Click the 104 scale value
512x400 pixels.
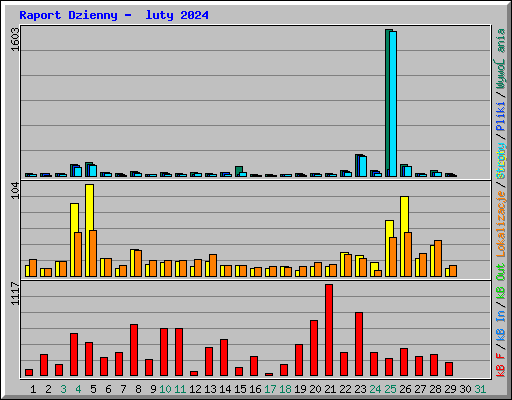(15, 190)
